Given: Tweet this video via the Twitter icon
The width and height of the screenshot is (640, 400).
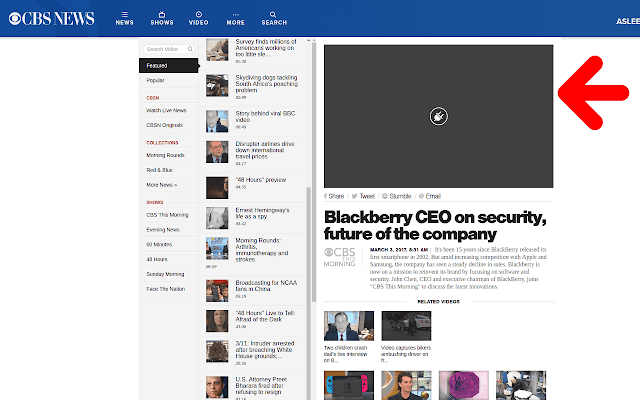Looking at the screenshot, I should [x=363, y=197].
